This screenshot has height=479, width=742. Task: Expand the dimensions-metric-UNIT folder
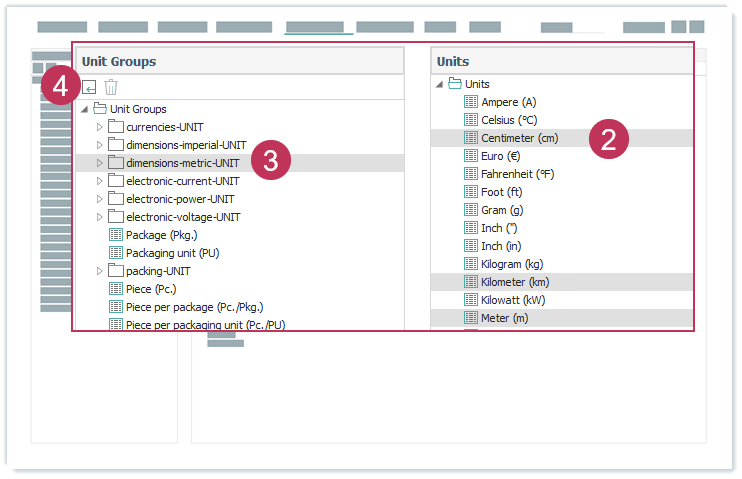(x=99, y=163)
